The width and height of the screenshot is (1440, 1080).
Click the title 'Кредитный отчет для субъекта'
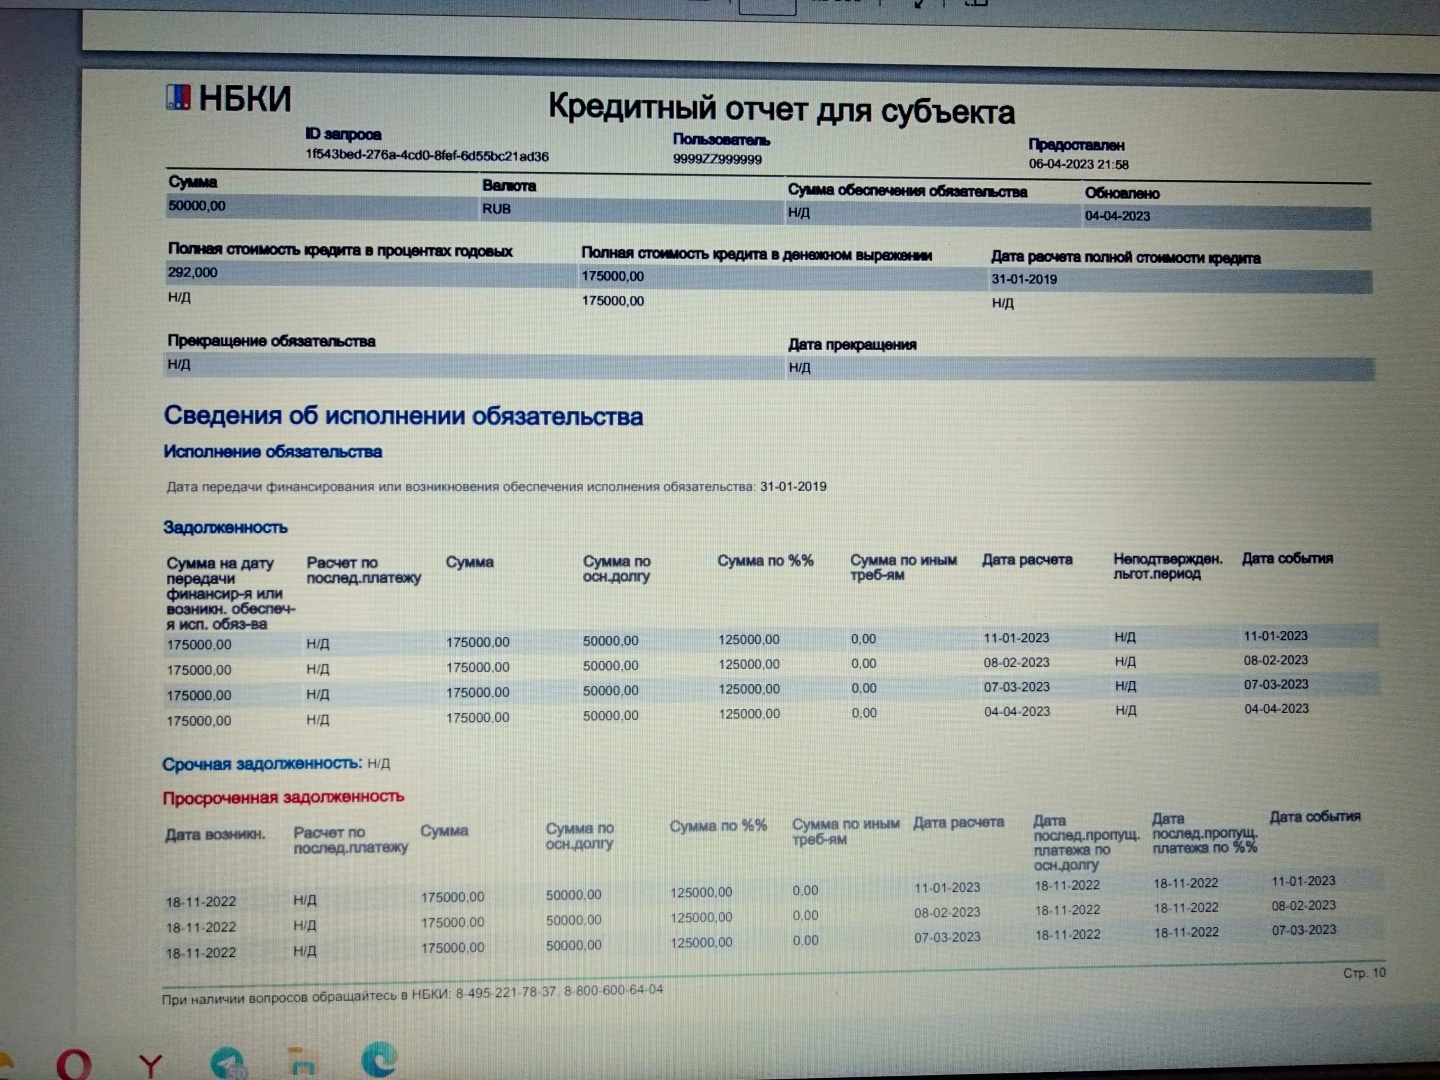click(x=781, y=108)
